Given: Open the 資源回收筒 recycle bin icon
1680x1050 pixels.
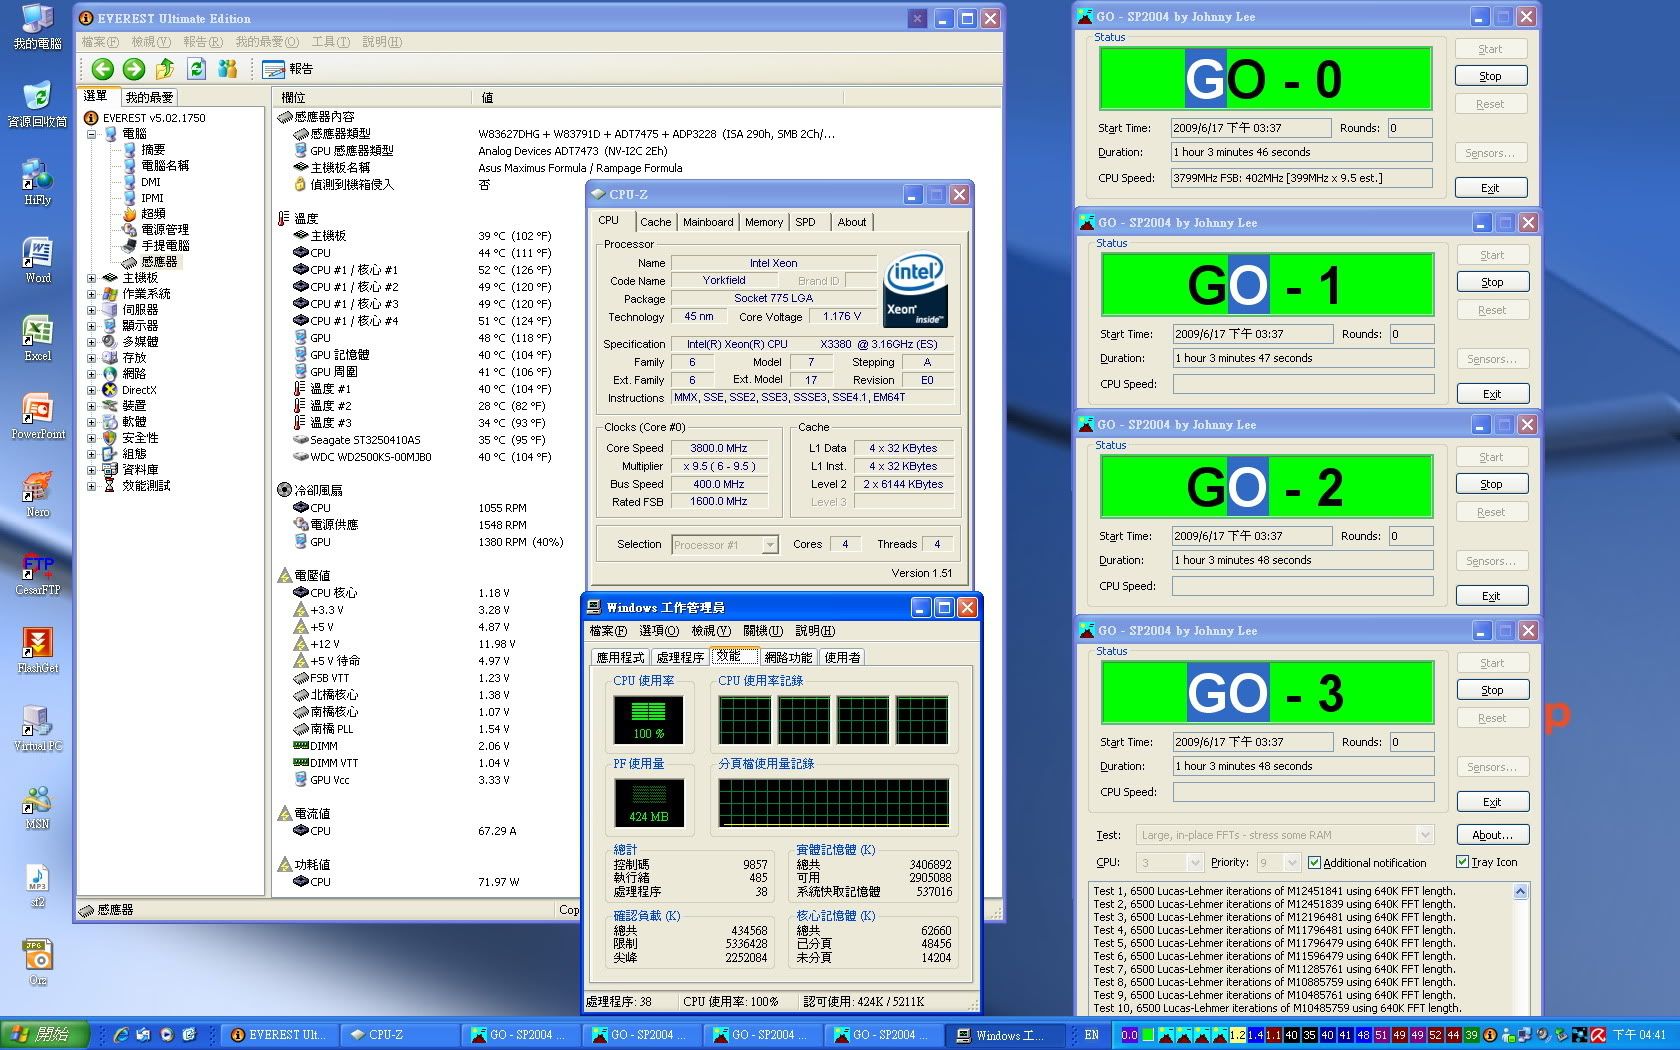Looking at the screenshot, I should (37, 105).
